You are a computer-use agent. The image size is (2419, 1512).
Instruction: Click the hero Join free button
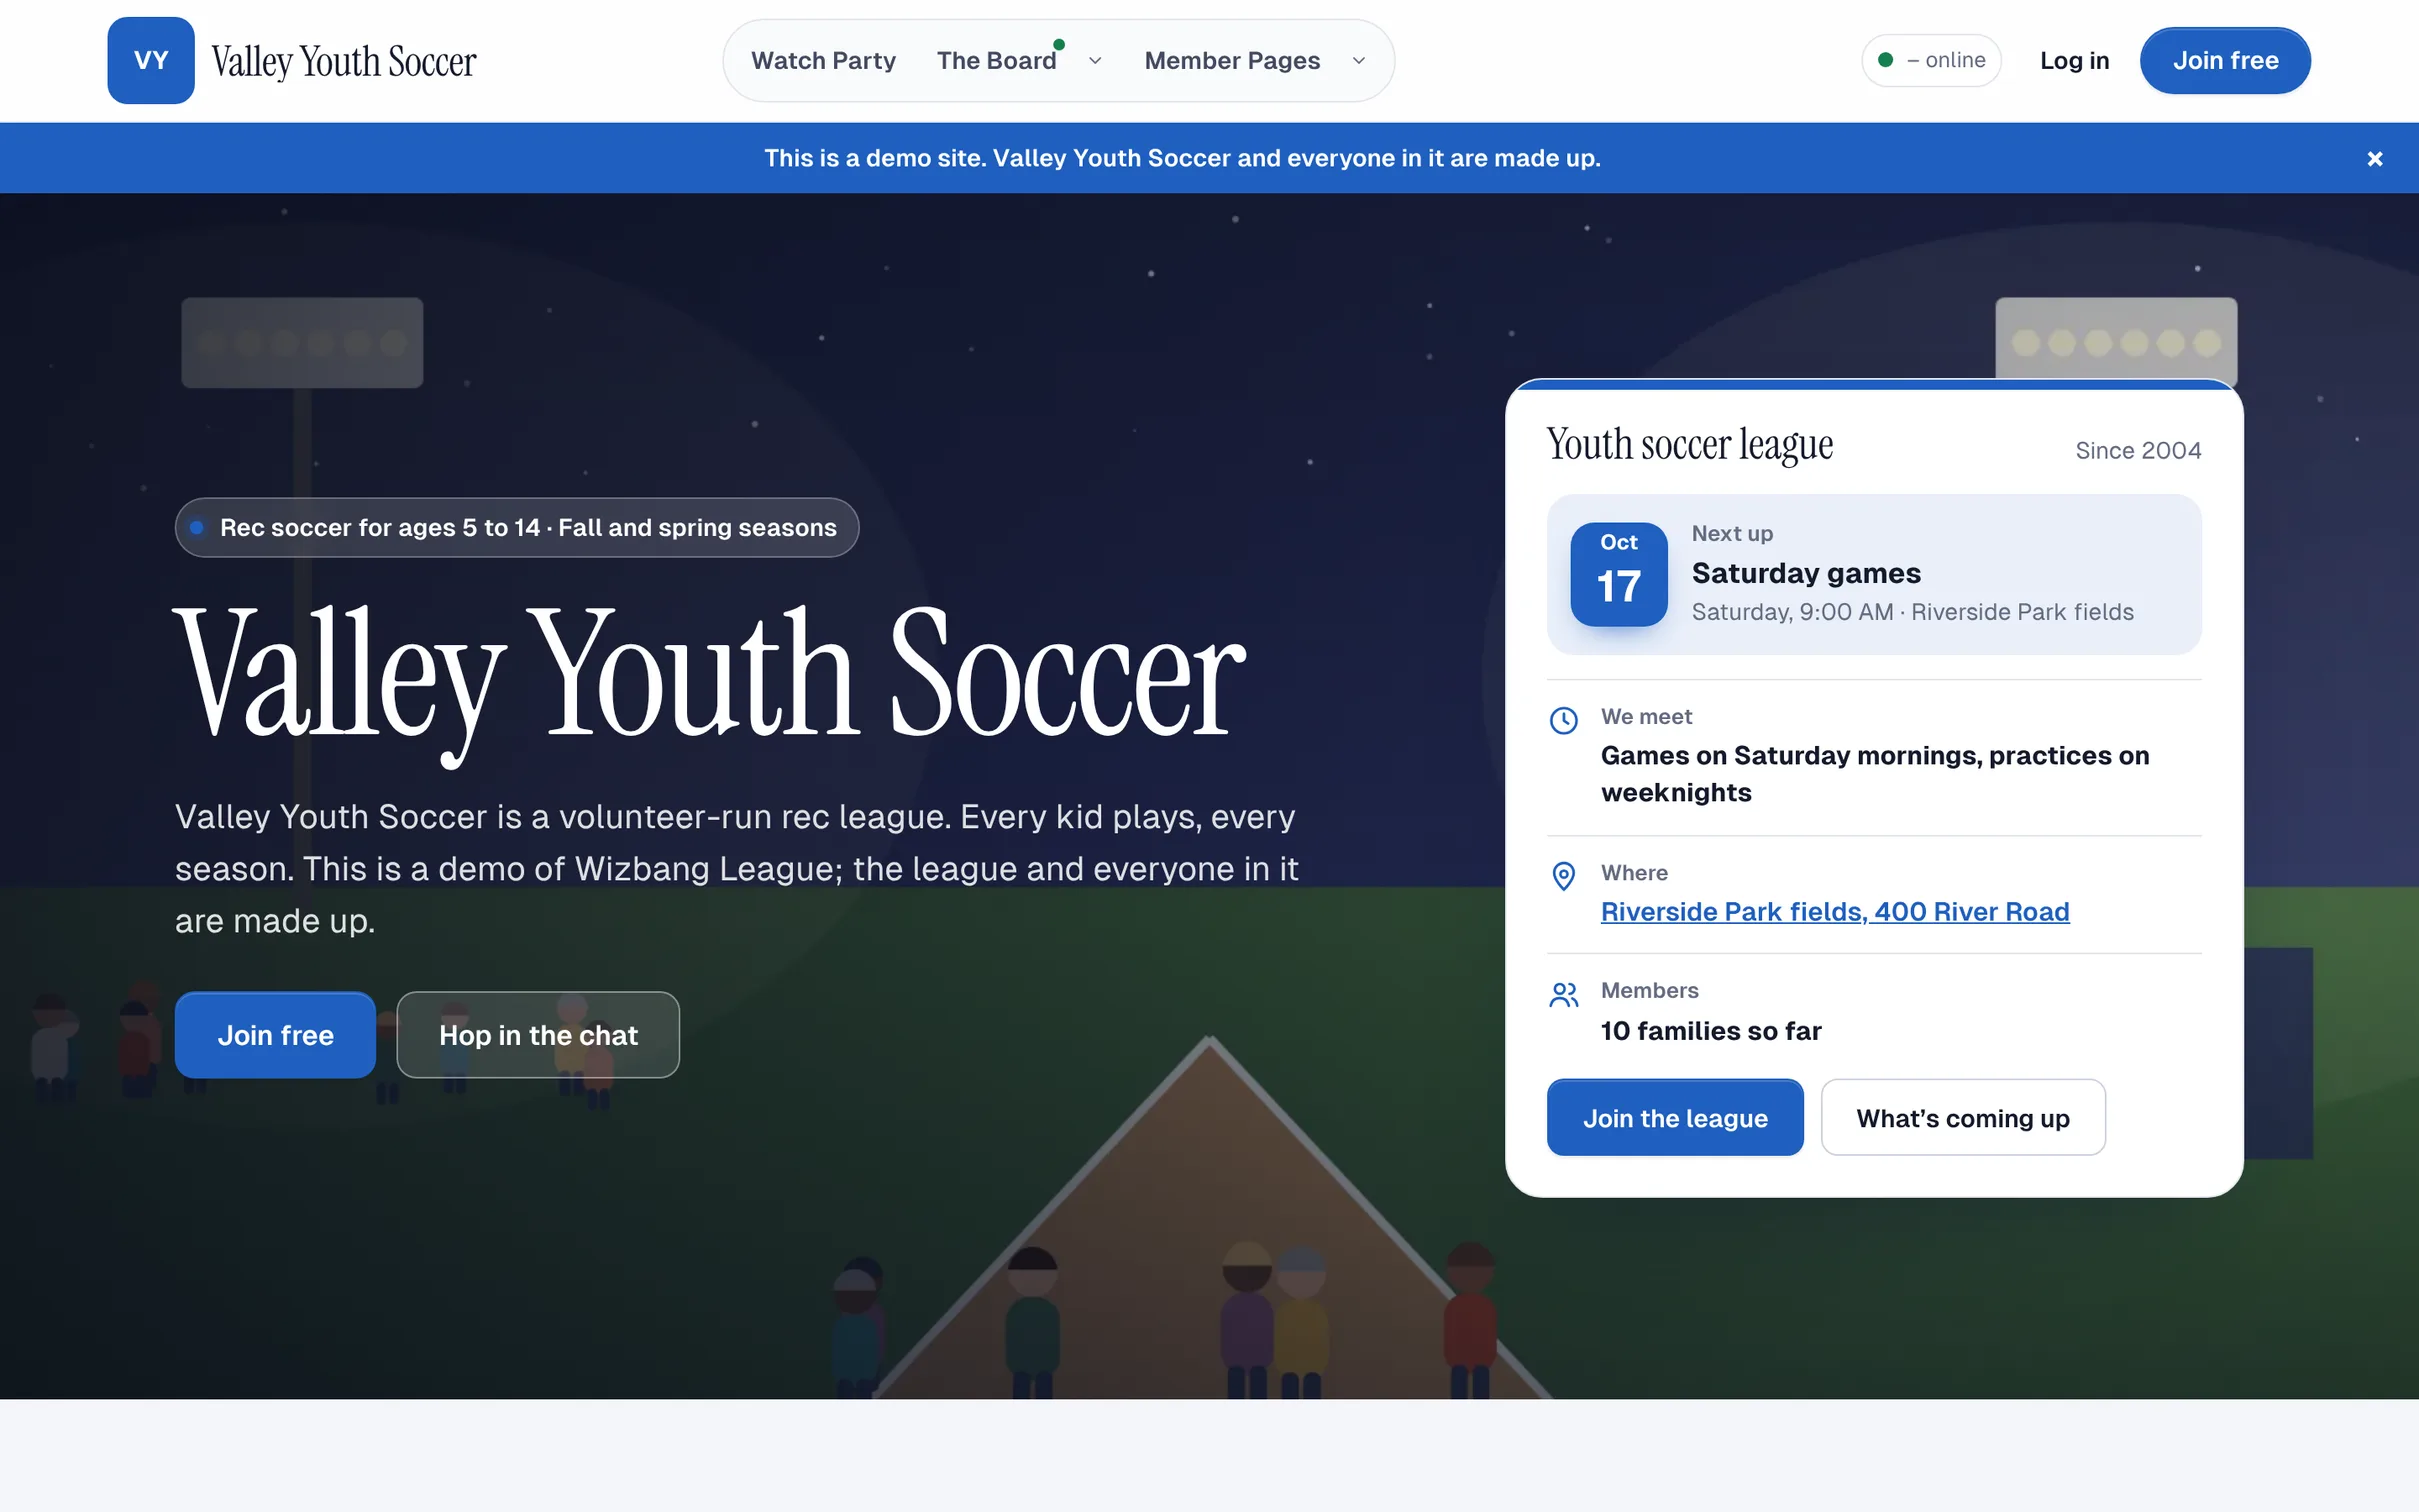tap(275, 1035)
